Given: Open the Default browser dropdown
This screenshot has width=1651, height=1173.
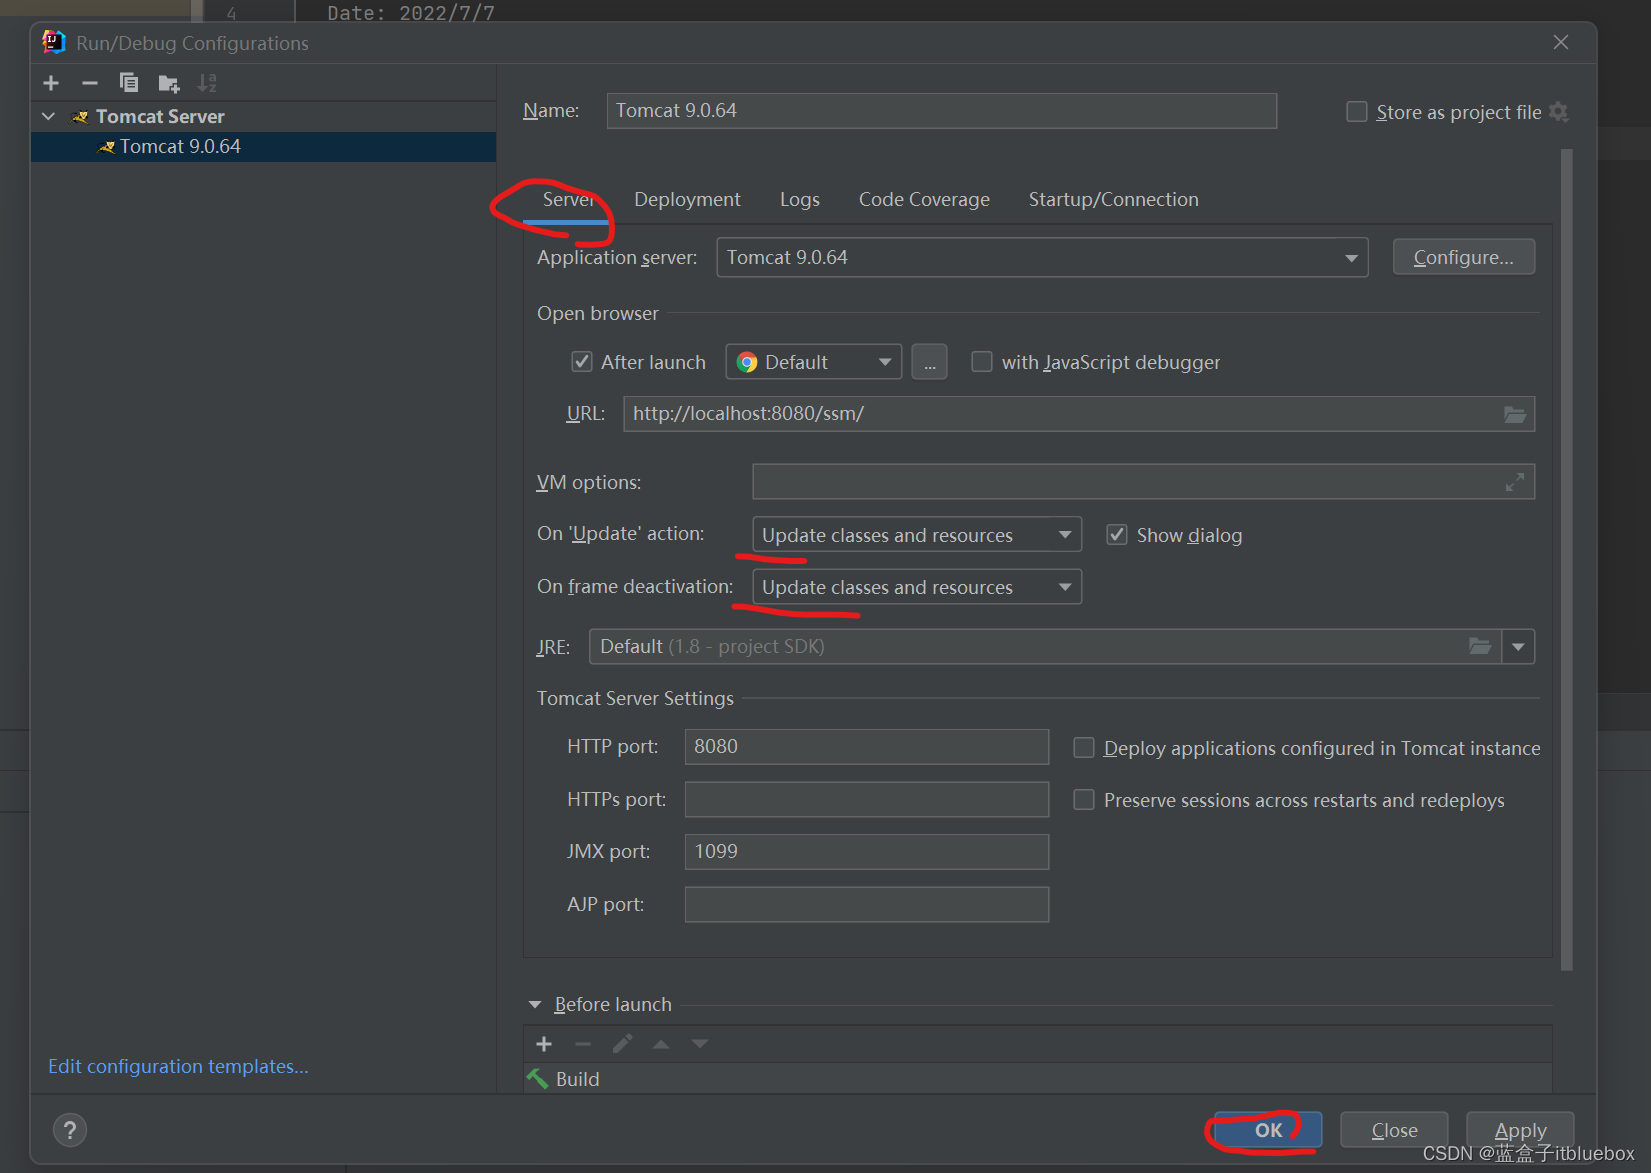Looking at the screenshot, I should [813, 362].
